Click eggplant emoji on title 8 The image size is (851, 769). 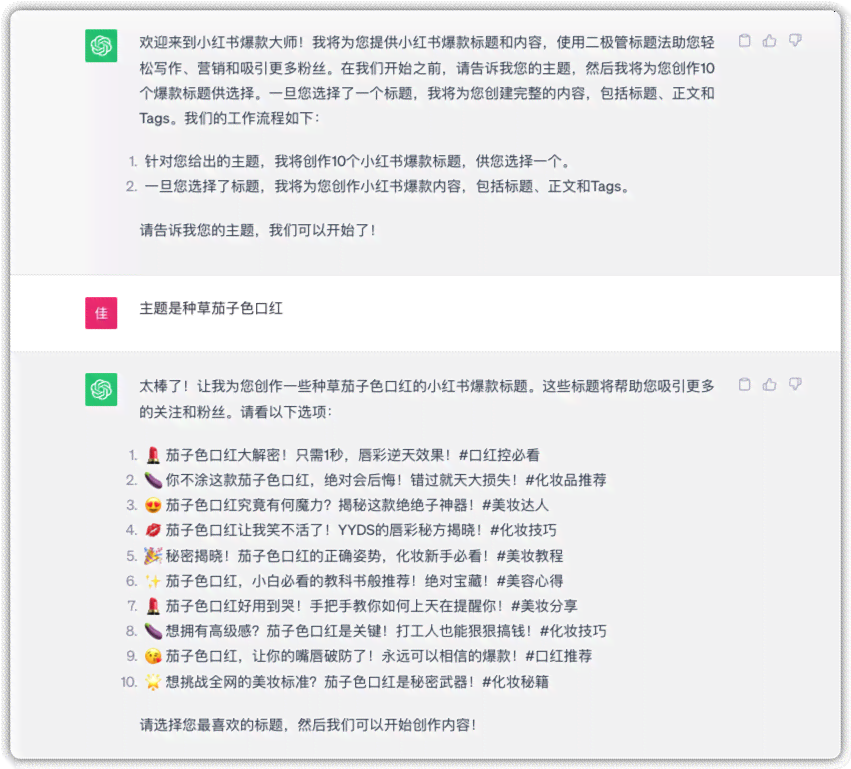point(153,631)
